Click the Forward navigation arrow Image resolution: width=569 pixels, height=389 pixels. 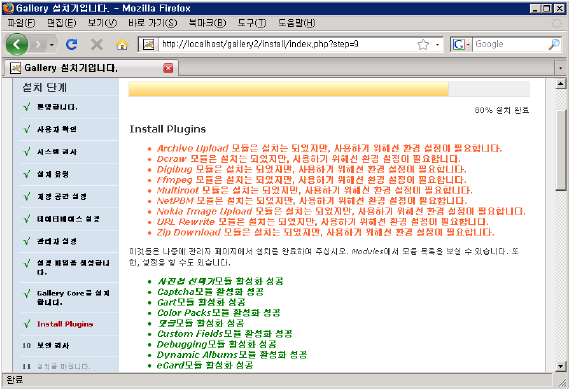tap(37, 45)
